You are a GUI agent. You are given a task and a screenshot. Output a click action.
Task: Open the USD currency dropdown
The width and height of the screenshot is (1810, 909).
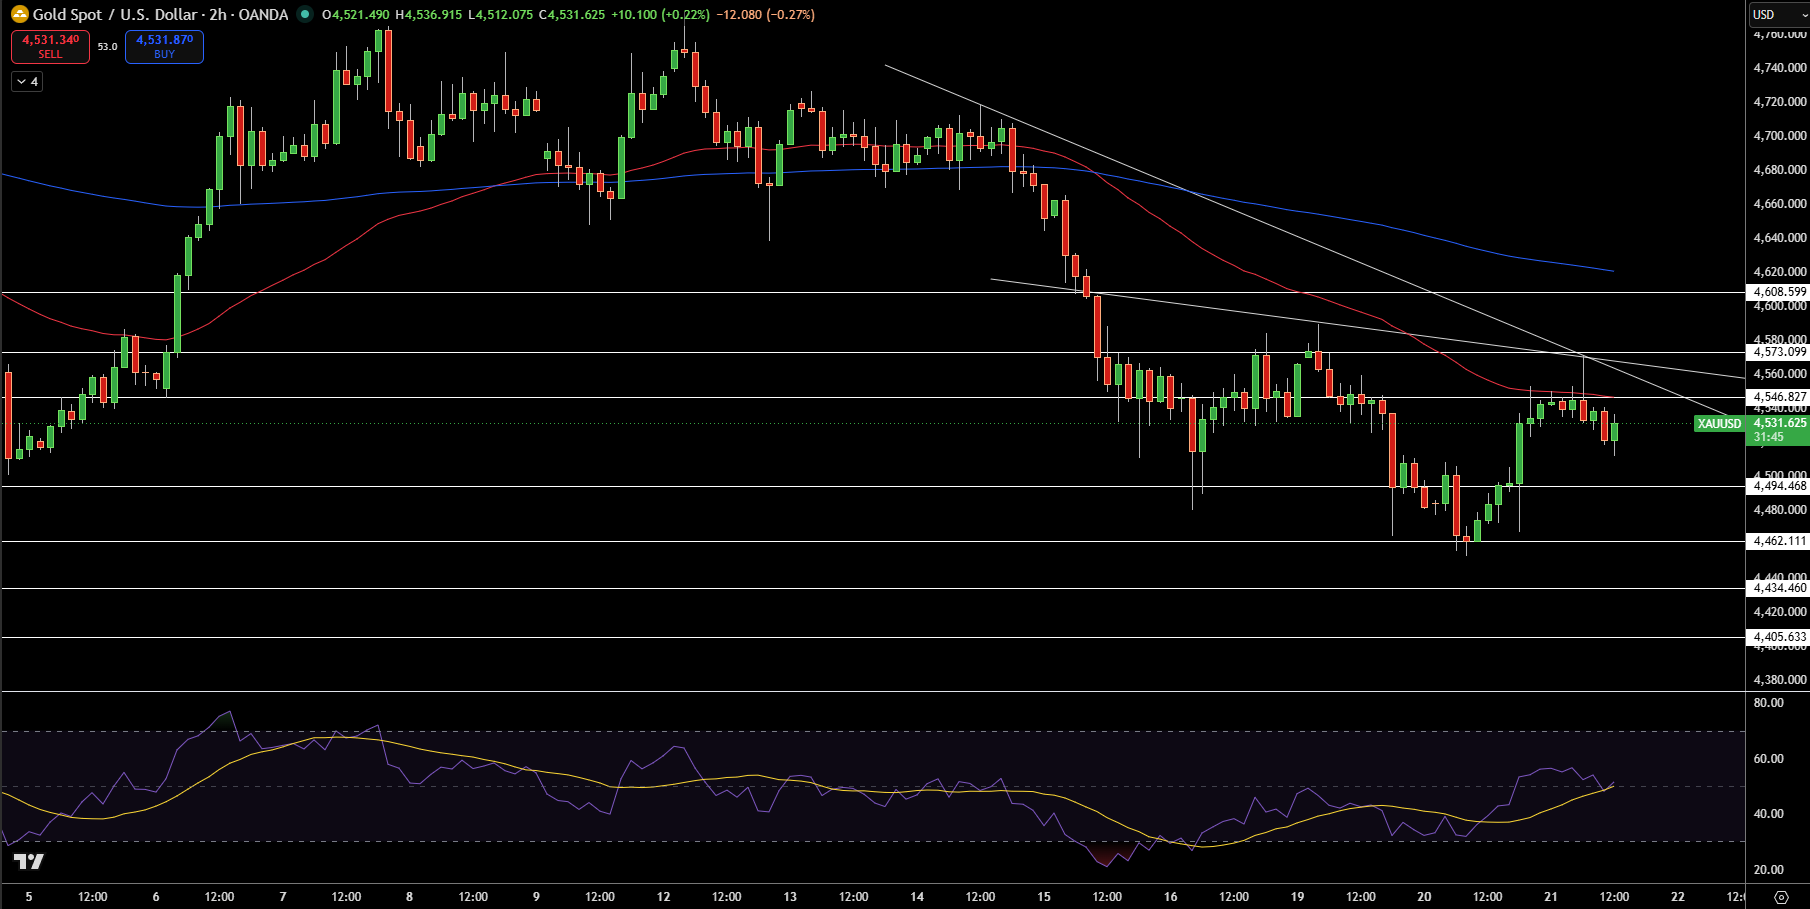coord(1779,14)
